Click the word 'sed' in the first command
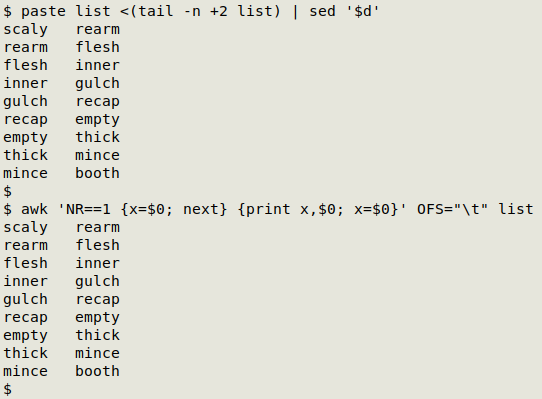This screenshot has height=399, width=542. [322, 11]
